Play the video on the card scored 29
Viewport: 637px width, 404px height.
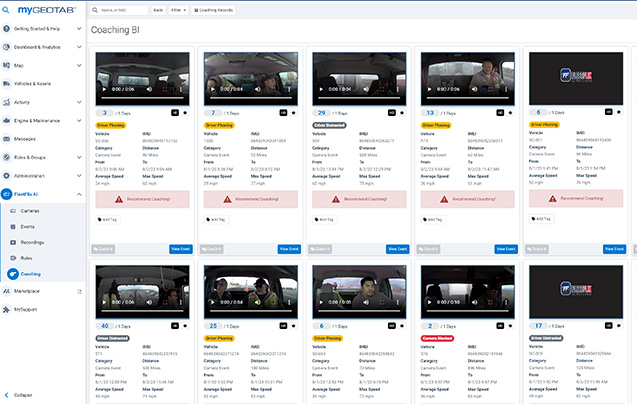click(321, 89)
